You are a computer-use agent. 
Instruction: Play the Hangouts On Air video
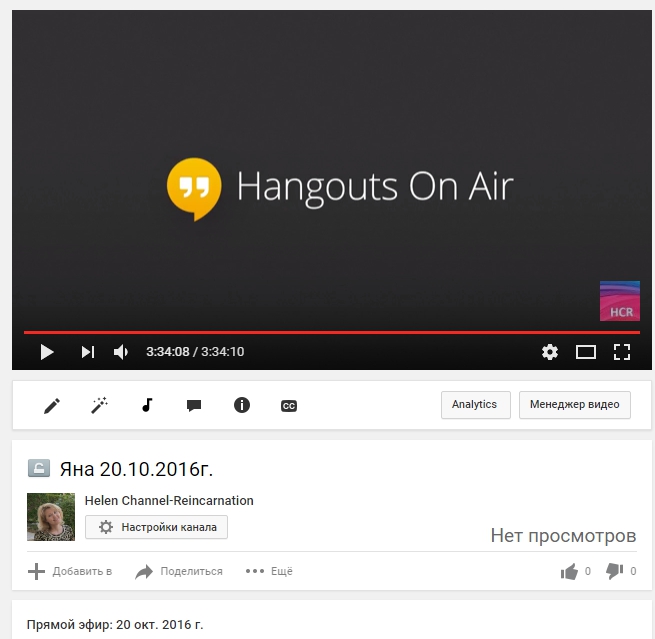coord(46,352)
